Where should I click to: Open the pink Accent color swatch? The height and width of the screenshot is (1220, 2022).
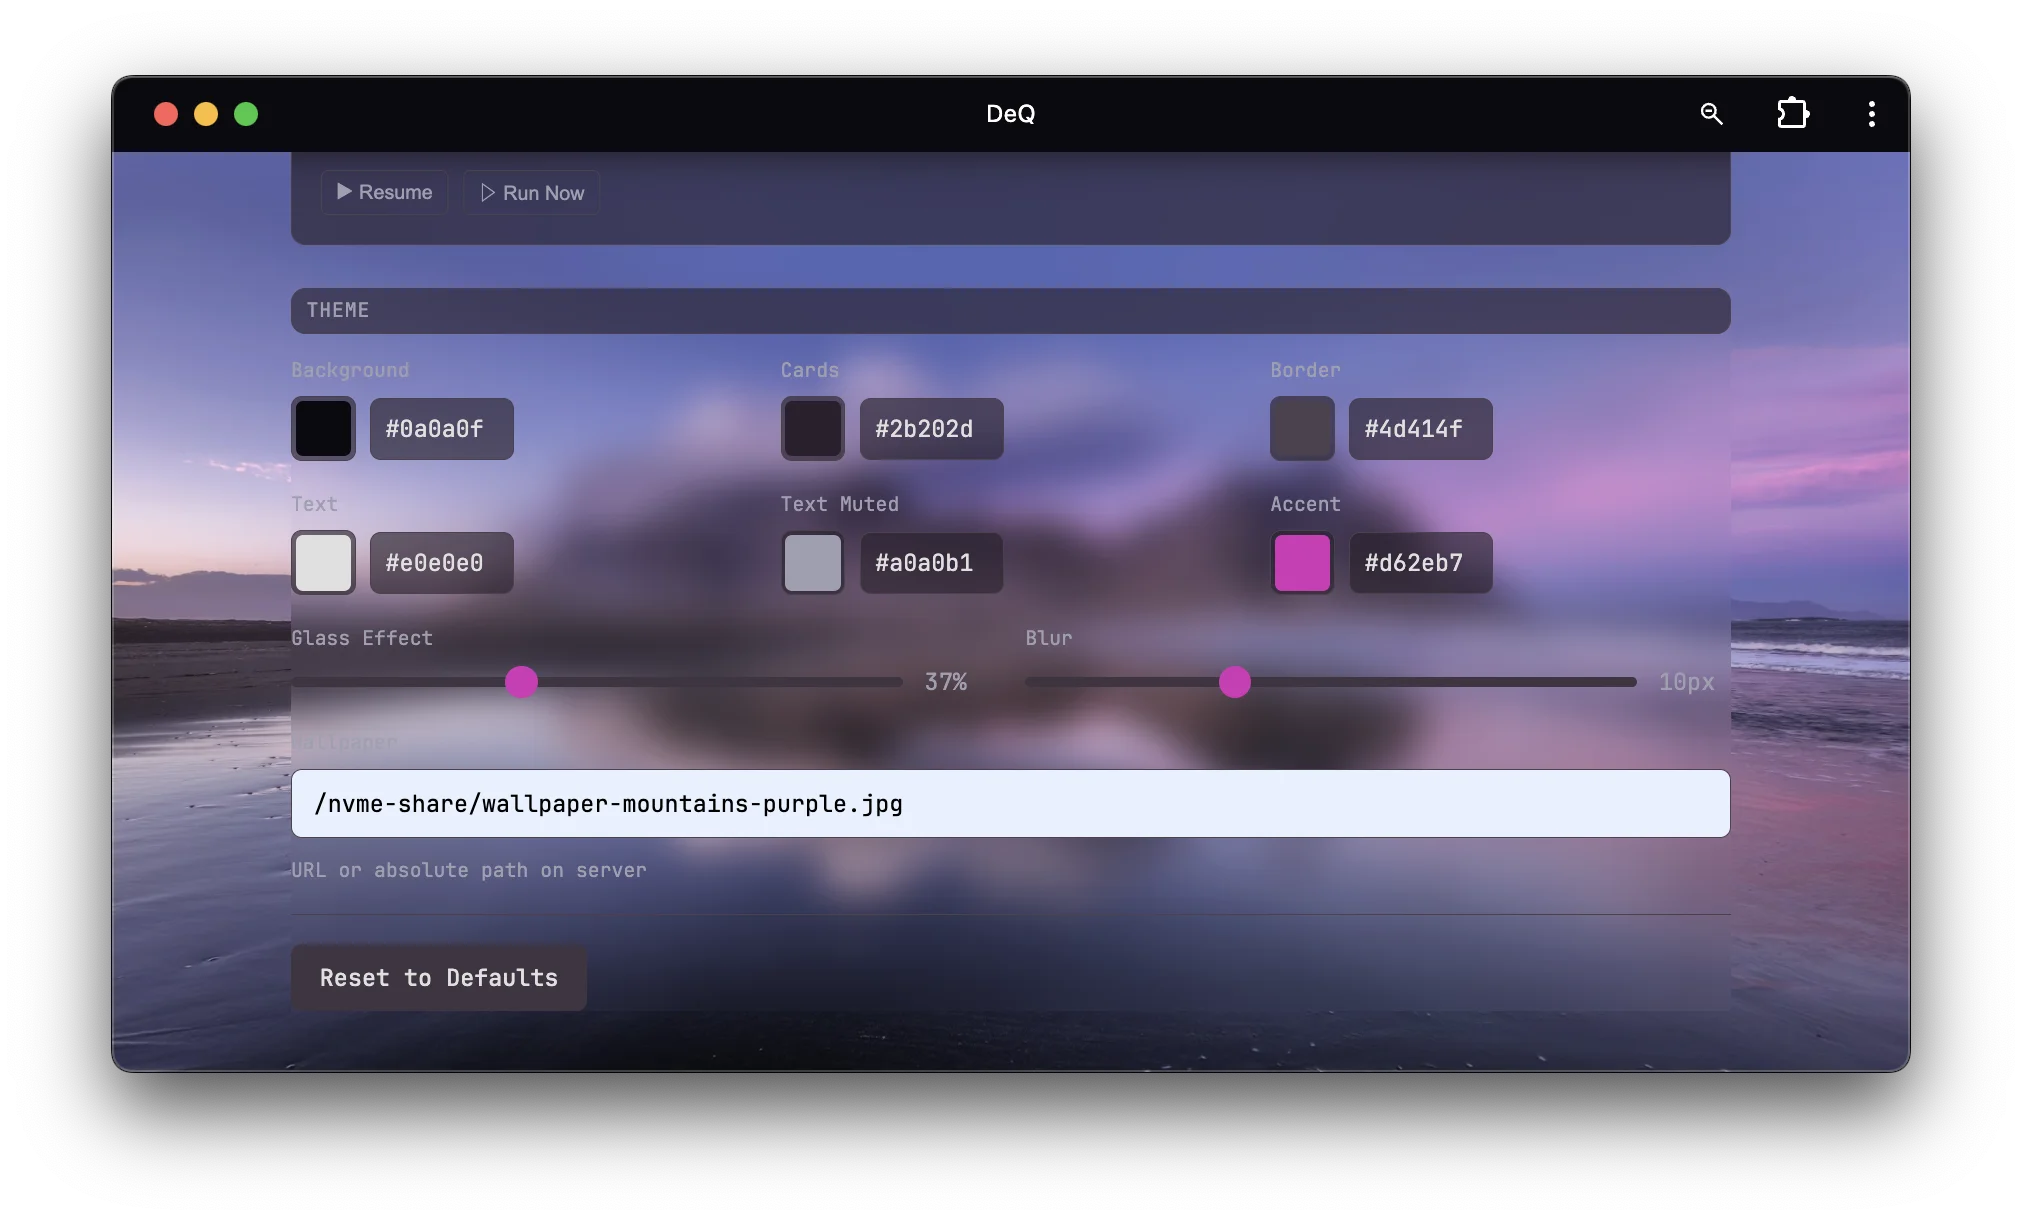point(1302,562)
